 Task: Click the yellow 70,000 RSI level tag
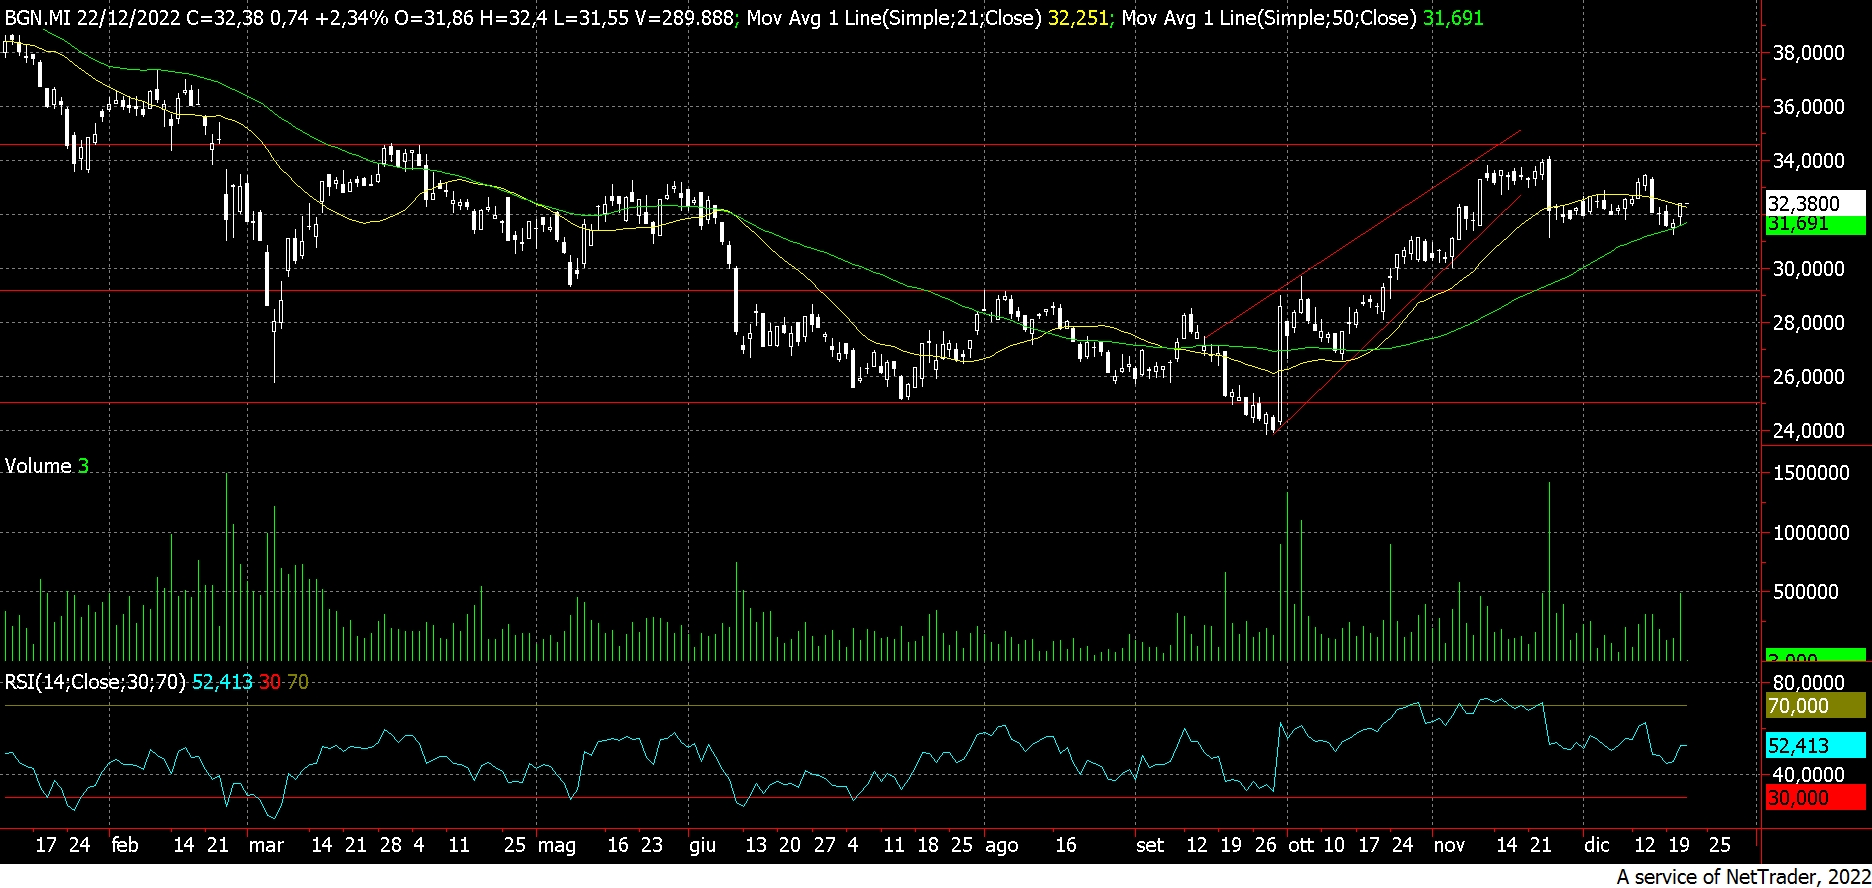pyautogui.click(x=1815, y=706)
